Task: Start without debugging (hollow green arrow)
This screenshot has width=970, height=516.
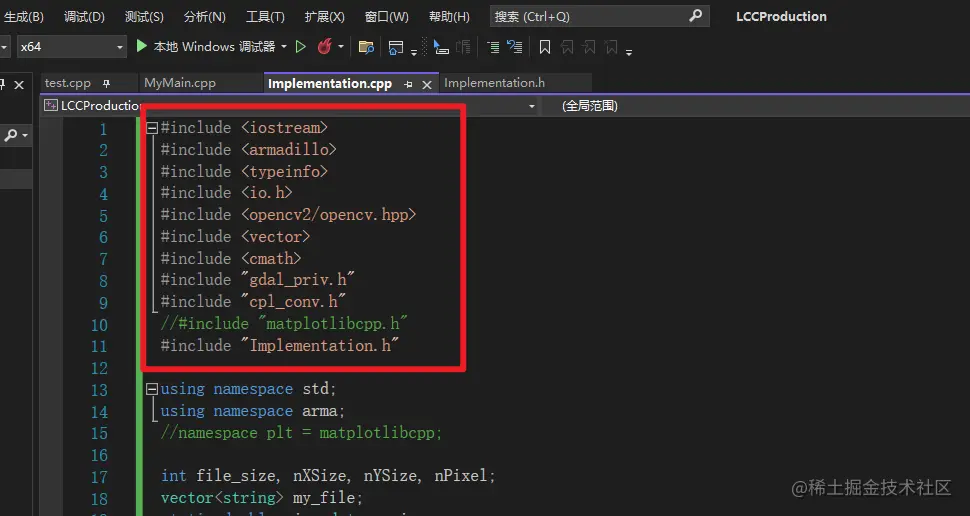Action: (x=301, y=47)
